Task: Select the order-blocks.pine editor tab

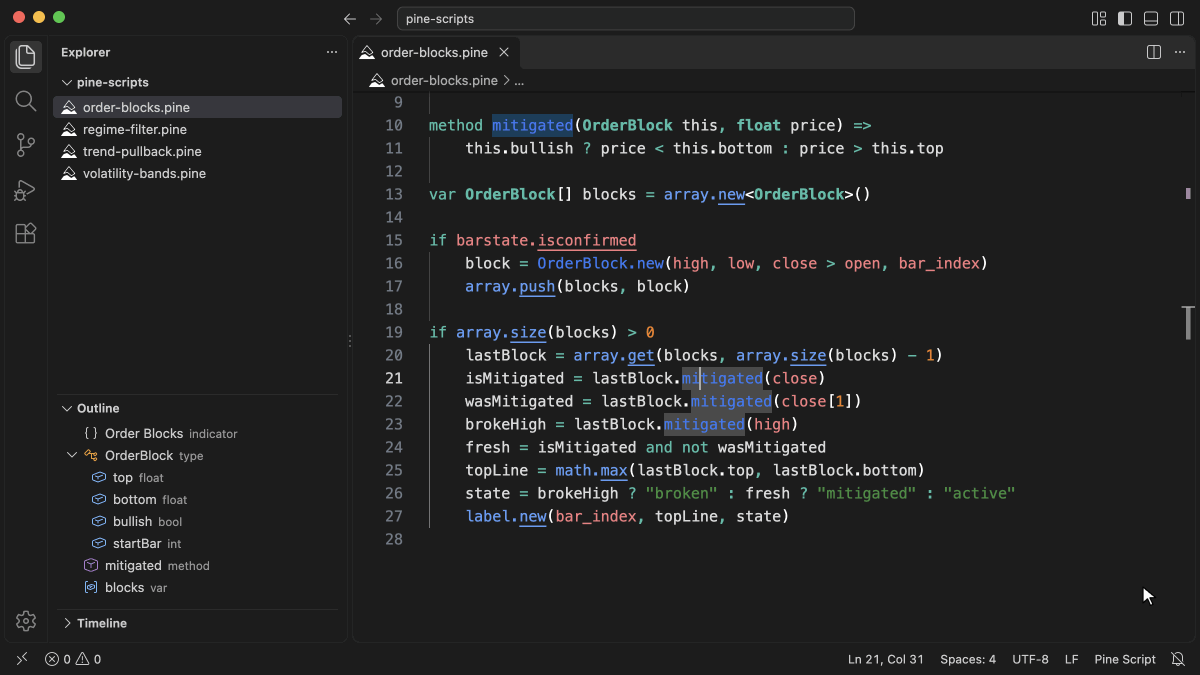Action: pyautogui.click(x=435, y=52)
